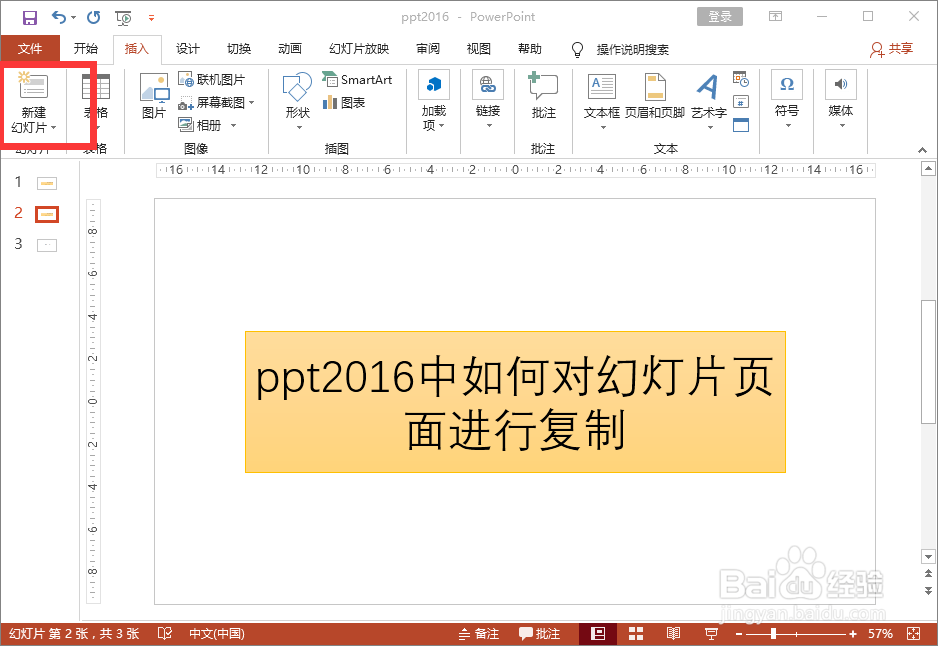Click the zoom out minus button
The width and height of the screenshot is (938, 646).
tap(739, 634)
